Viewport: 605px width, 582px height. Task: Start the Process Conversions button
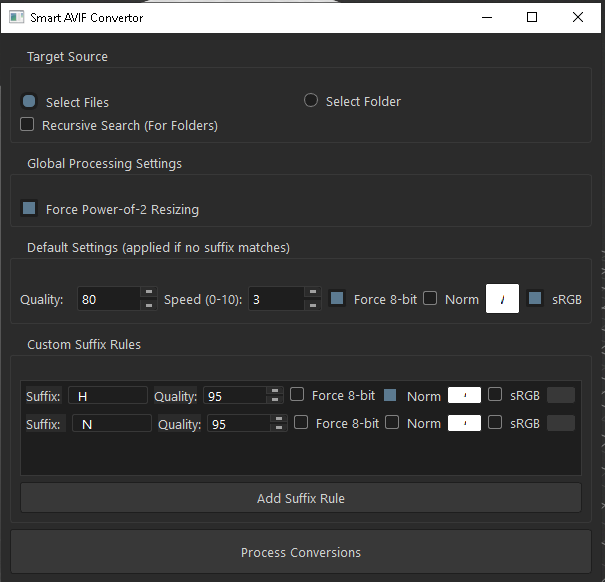click(301, 552)
